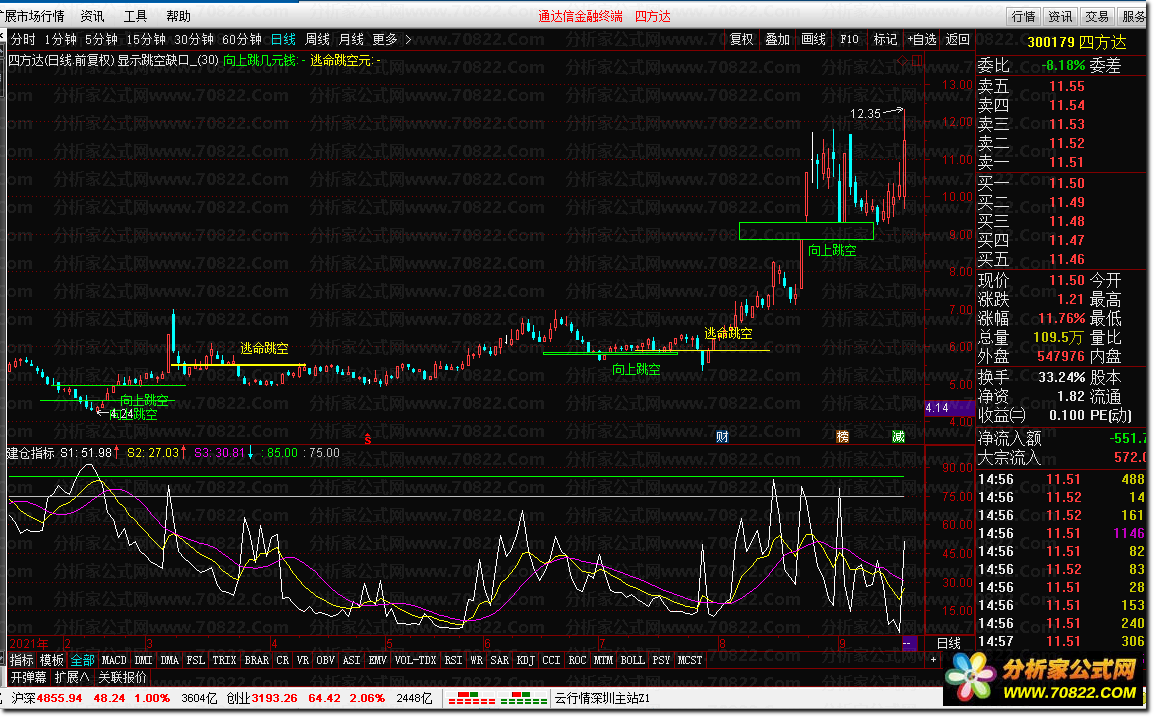Select the TRIX indicator tab

pyautogui.click(x=225, y=660)
